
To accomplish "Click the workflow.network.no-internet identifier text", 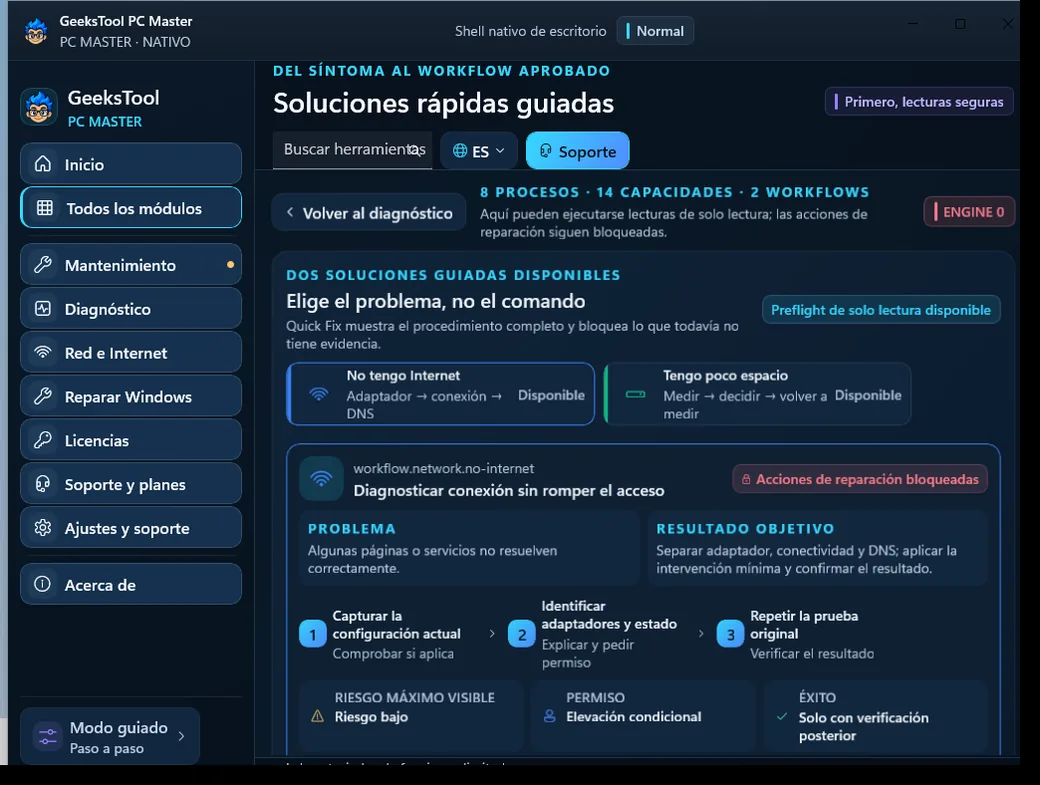I will tap(444, 468).
